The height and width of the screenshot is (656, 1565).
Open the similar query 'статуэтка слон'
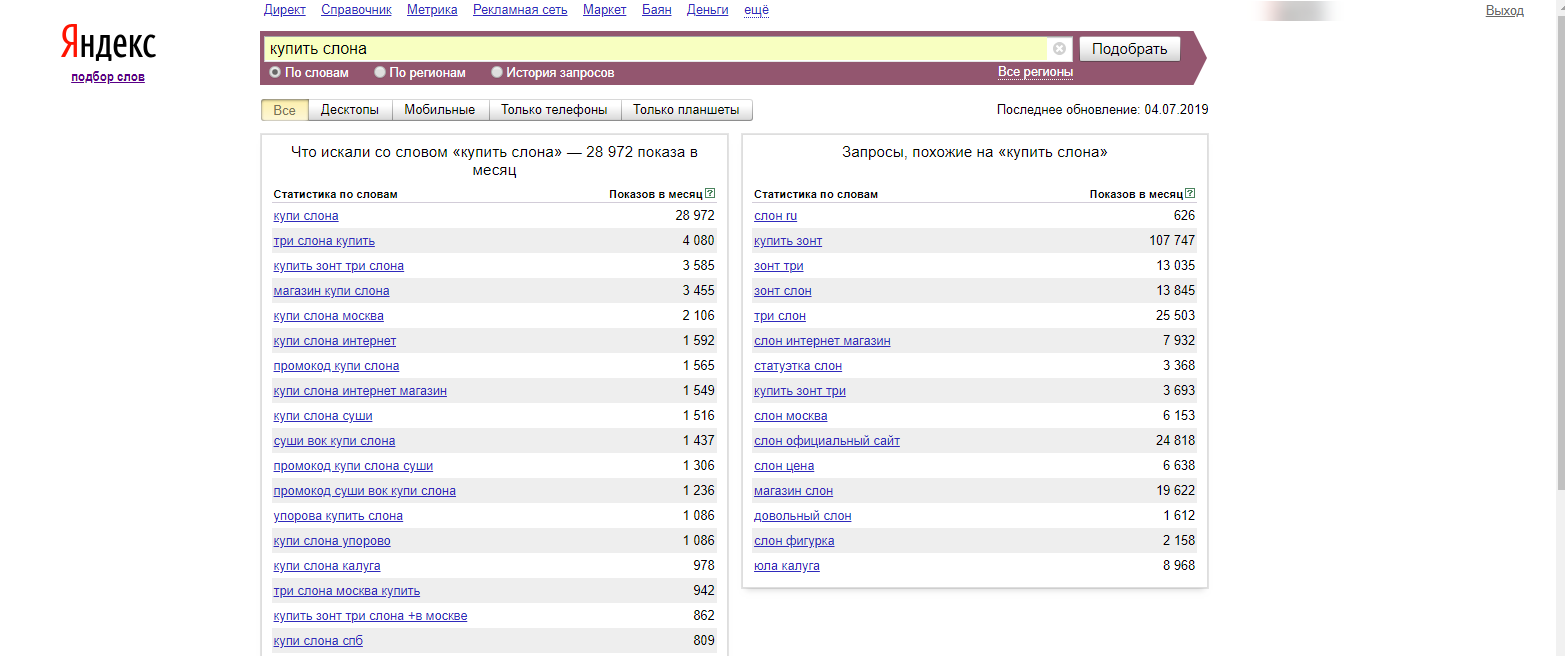tap(798, 366)
